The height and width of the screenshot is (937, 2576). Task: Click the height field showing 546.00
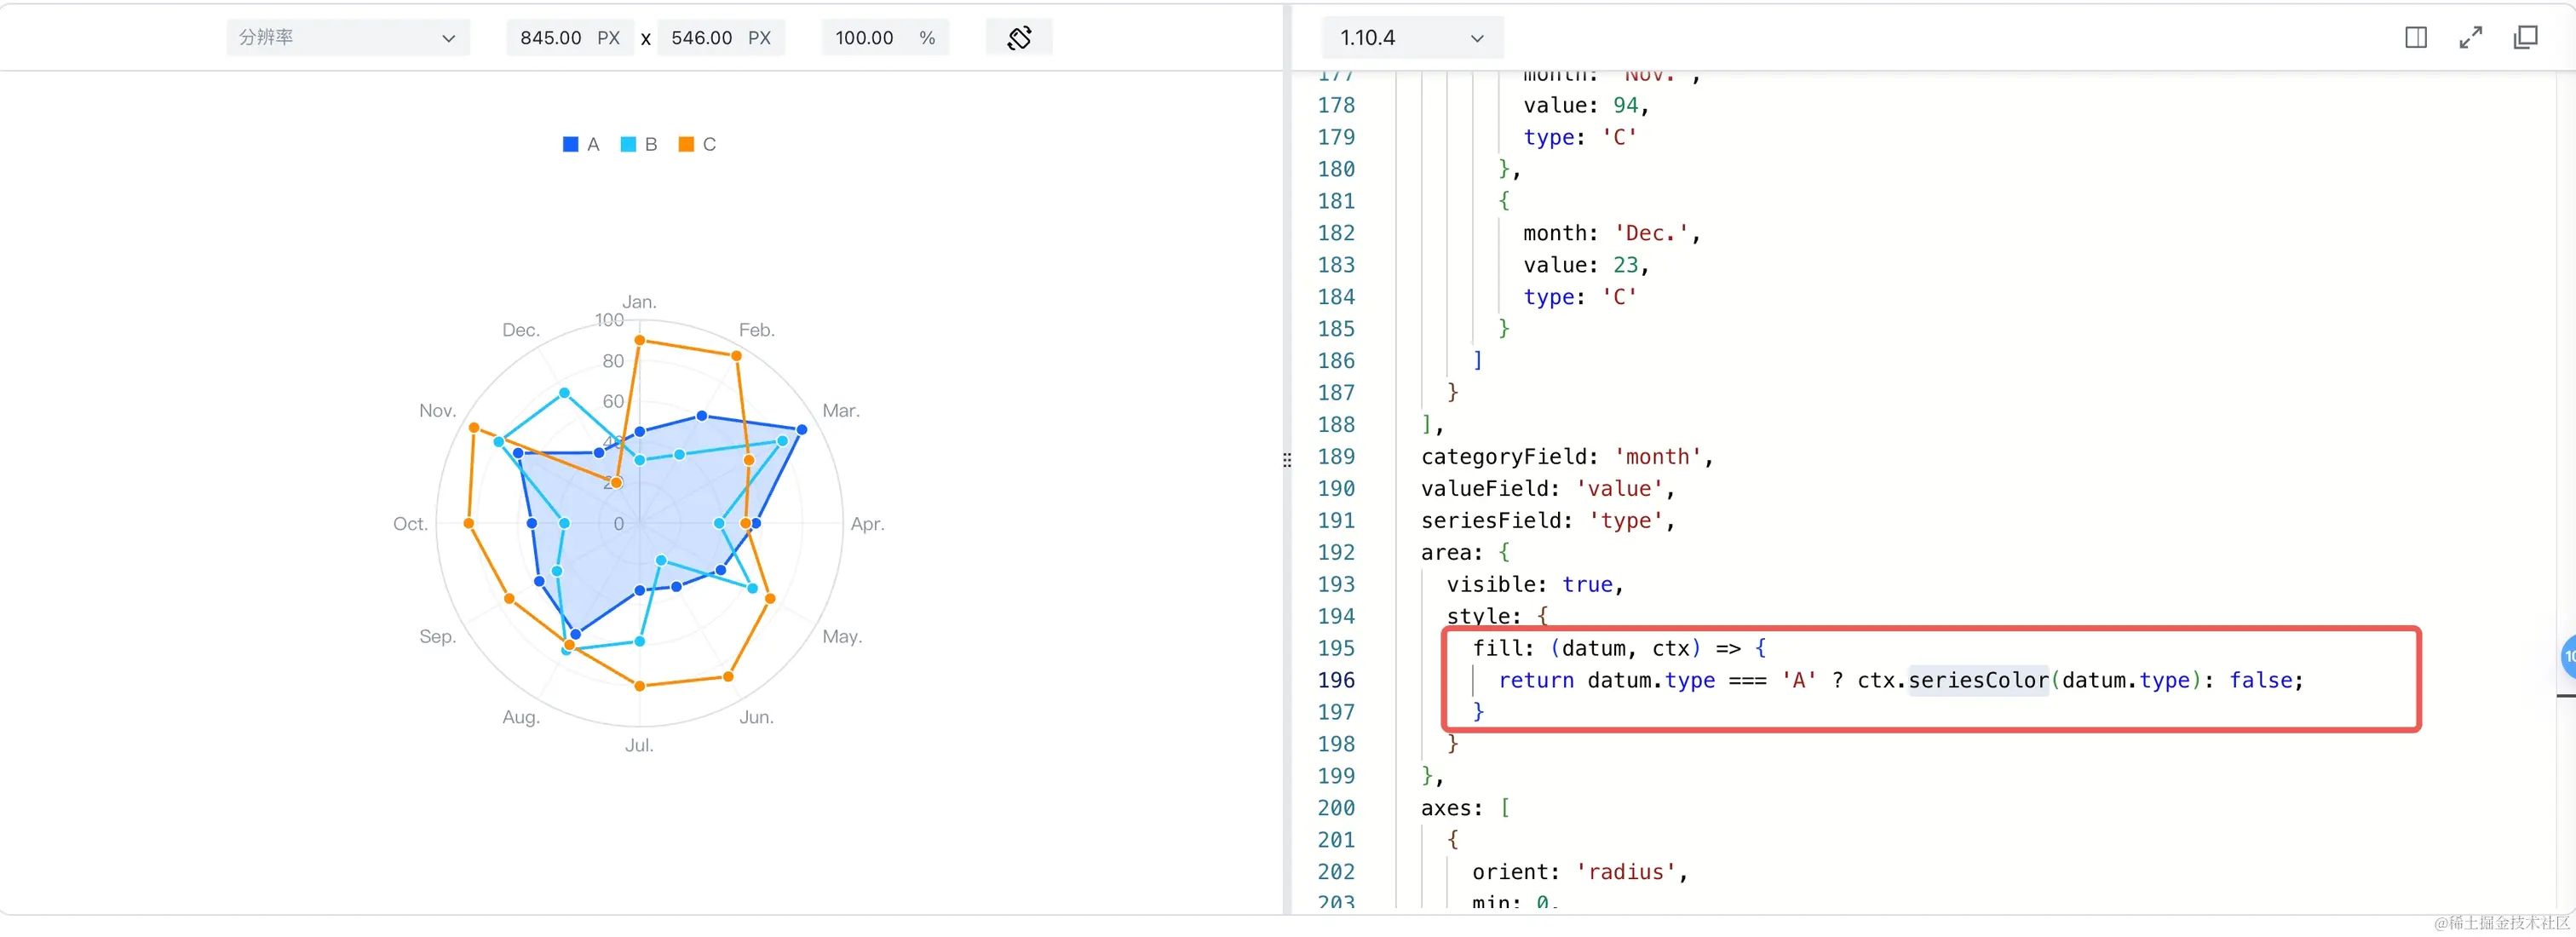701,38
